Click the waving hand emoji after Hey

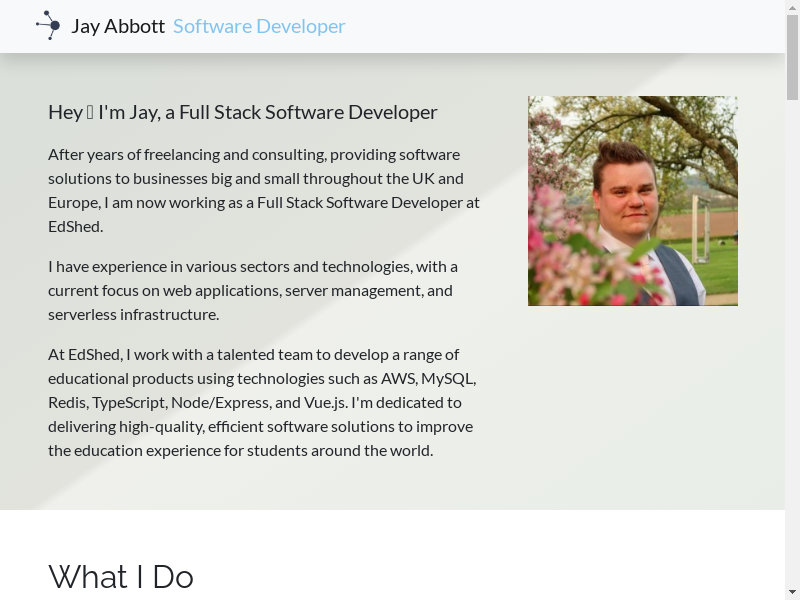click(90, 112)
